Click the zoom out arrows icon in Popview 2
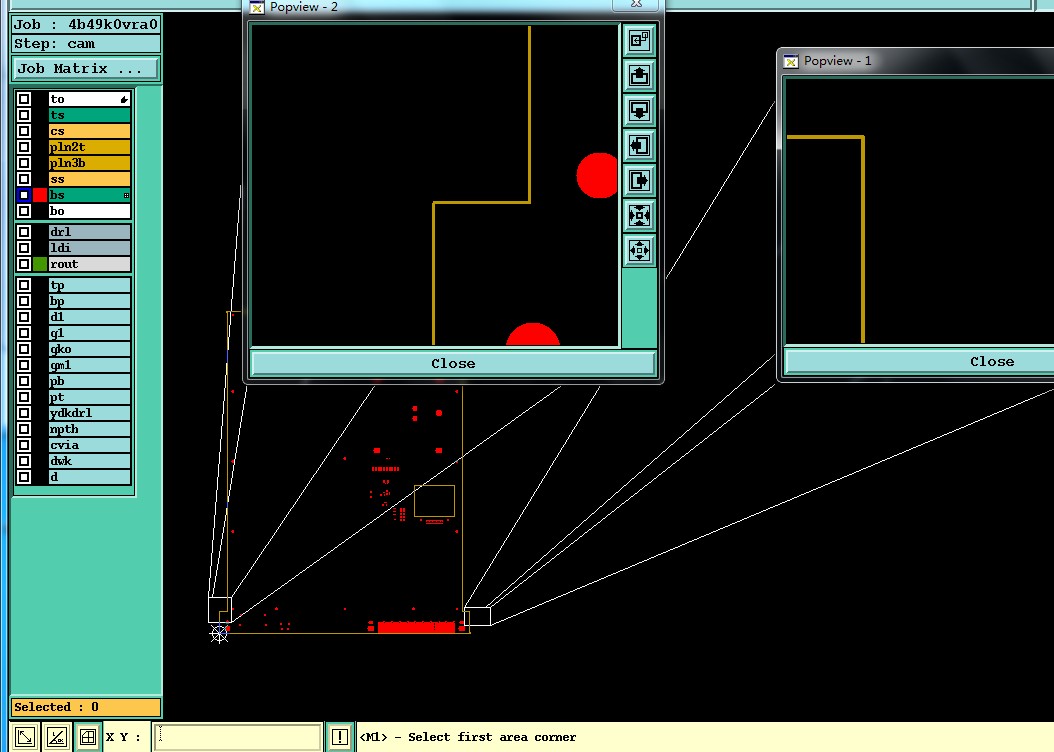The image size is (1054, 752). tap(639, 250)
